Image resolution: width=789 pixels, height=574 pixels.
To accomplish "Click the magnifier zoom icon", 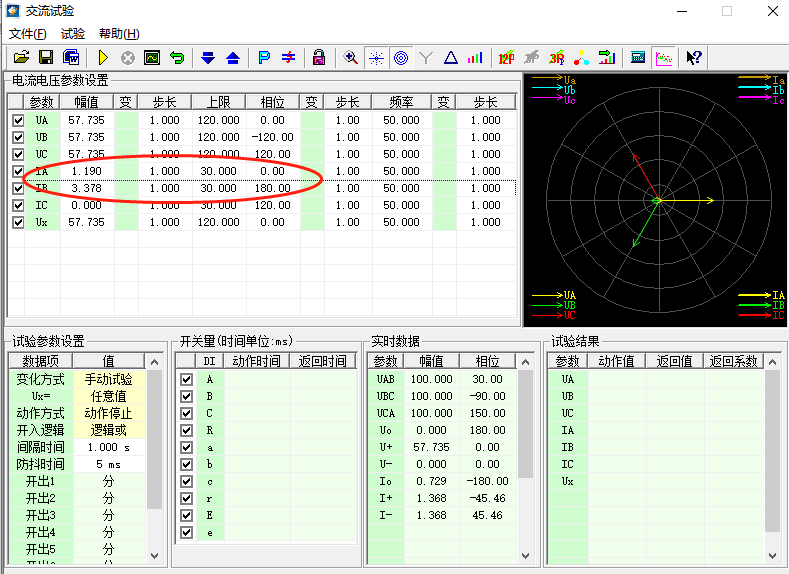I will pyautogui.click(x=351, y=58).
